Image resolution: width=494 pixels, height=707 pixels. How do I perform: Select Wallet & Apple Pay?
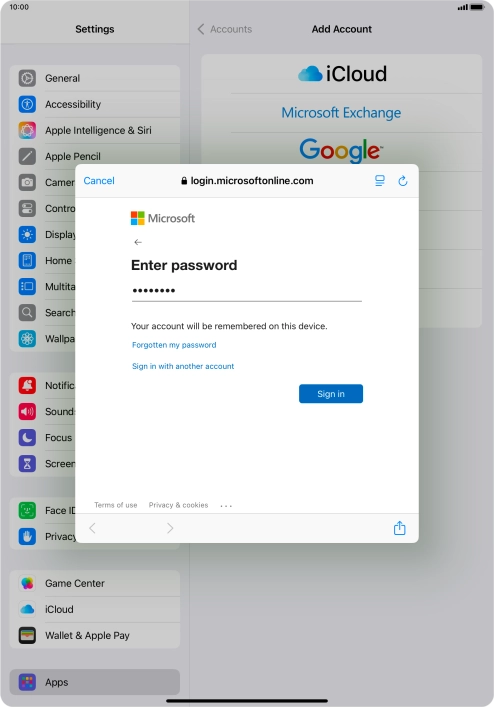tap(95, 635)
